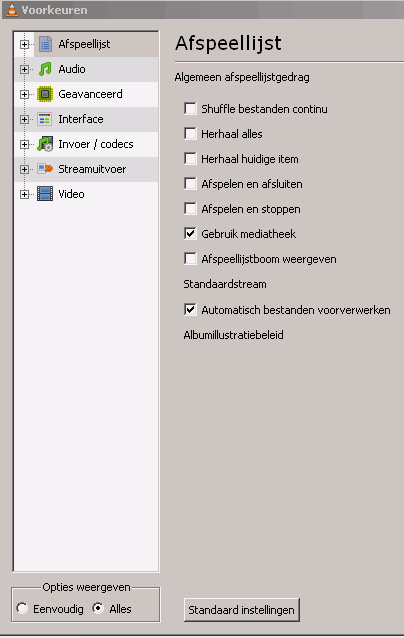The height and width of the screenshot is (638, 404).
Task: Select the Alles radio option
Action: pyautogui.click(x=98, y=608)
